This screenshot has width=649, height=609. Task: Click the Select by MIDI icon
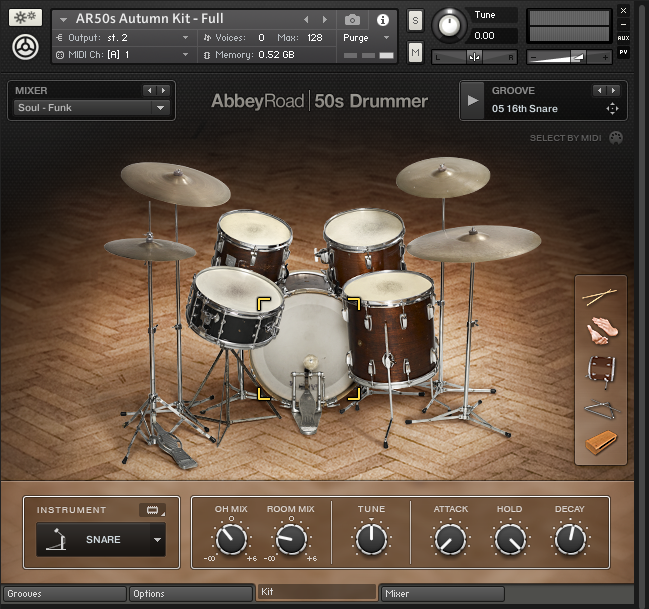coord(616,137)
